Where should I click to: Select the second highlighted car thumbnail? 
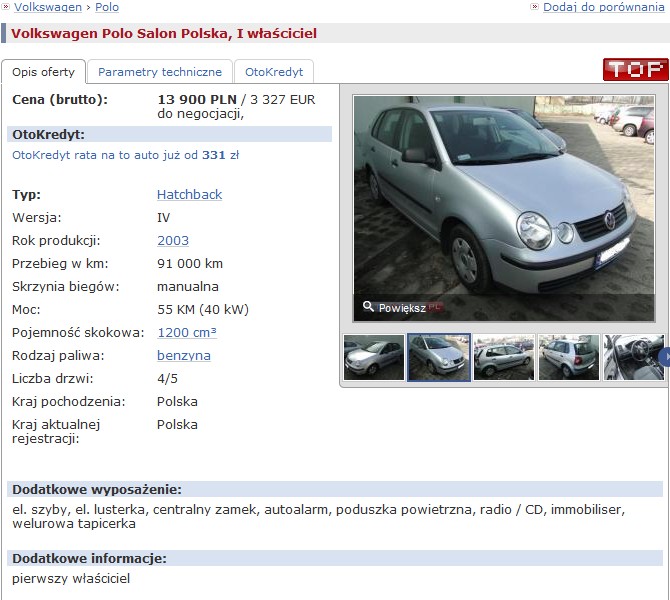click(439, 357)
